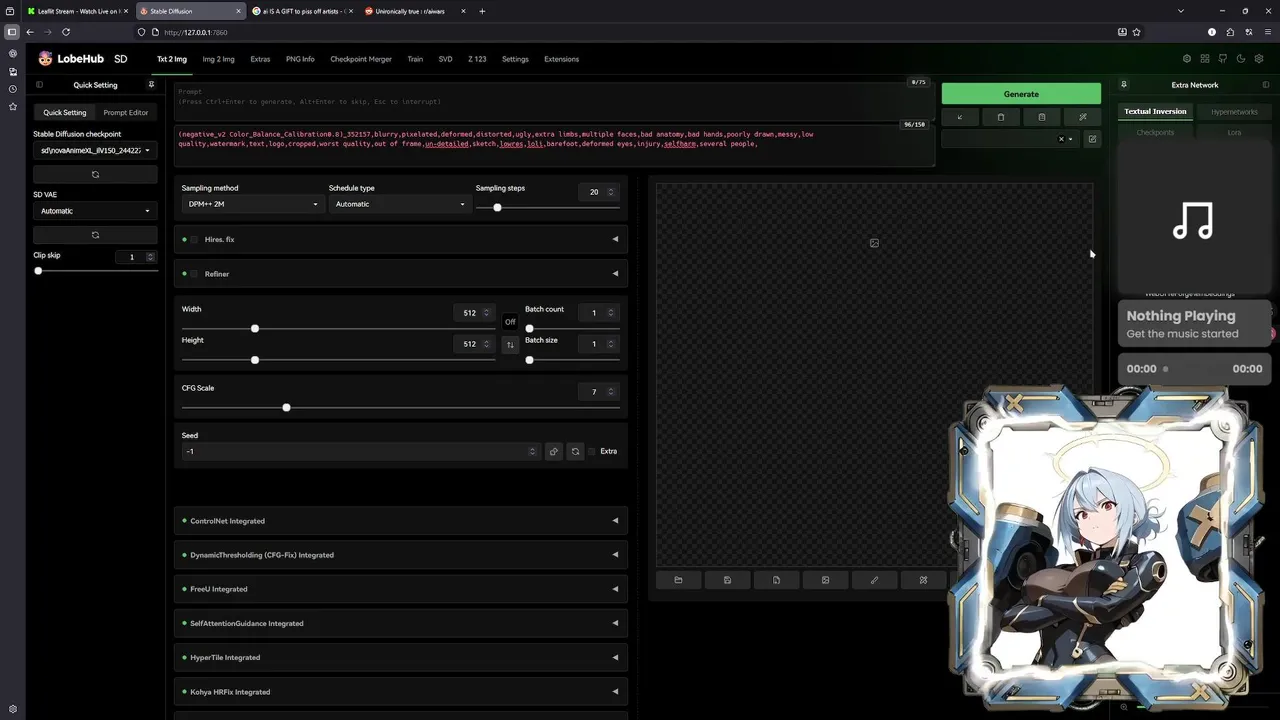The width and height of the screenshot is (1280, 720).
Task: Expand the Refiner section arrow
Action: [x=615, y=273]
